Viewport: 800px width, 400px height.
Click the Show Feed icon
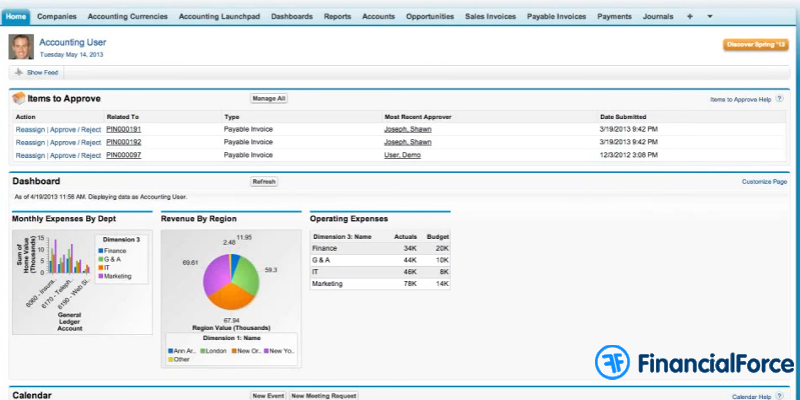tap(18, 73)
